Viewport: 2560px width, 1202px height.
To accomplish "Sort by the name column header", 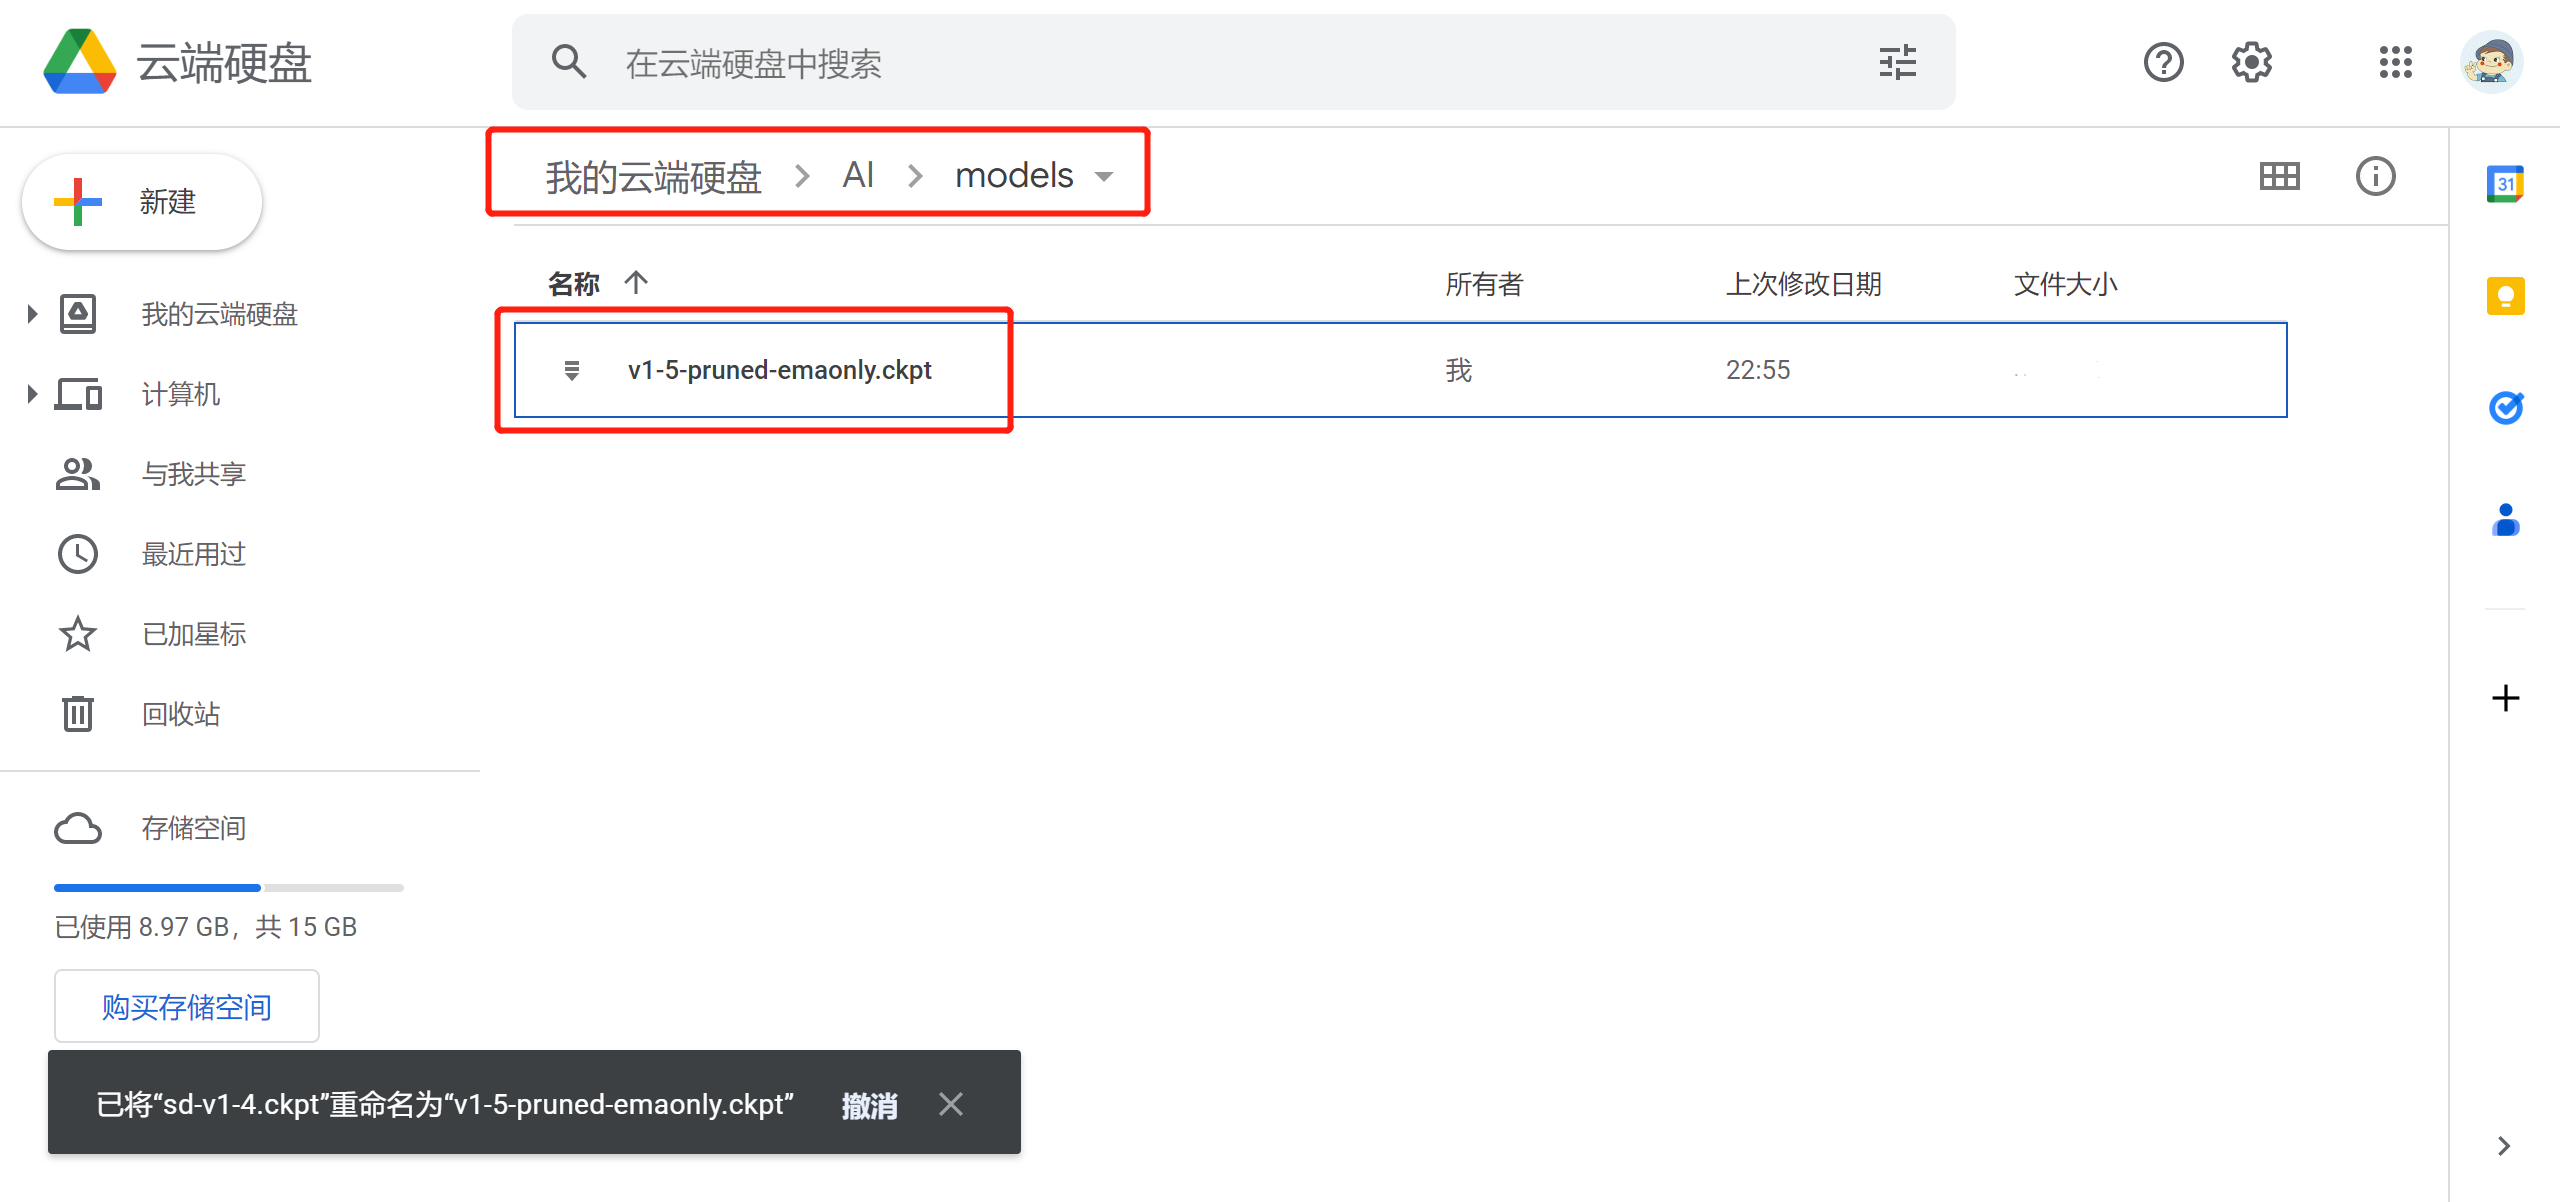I will click(573, 284).
